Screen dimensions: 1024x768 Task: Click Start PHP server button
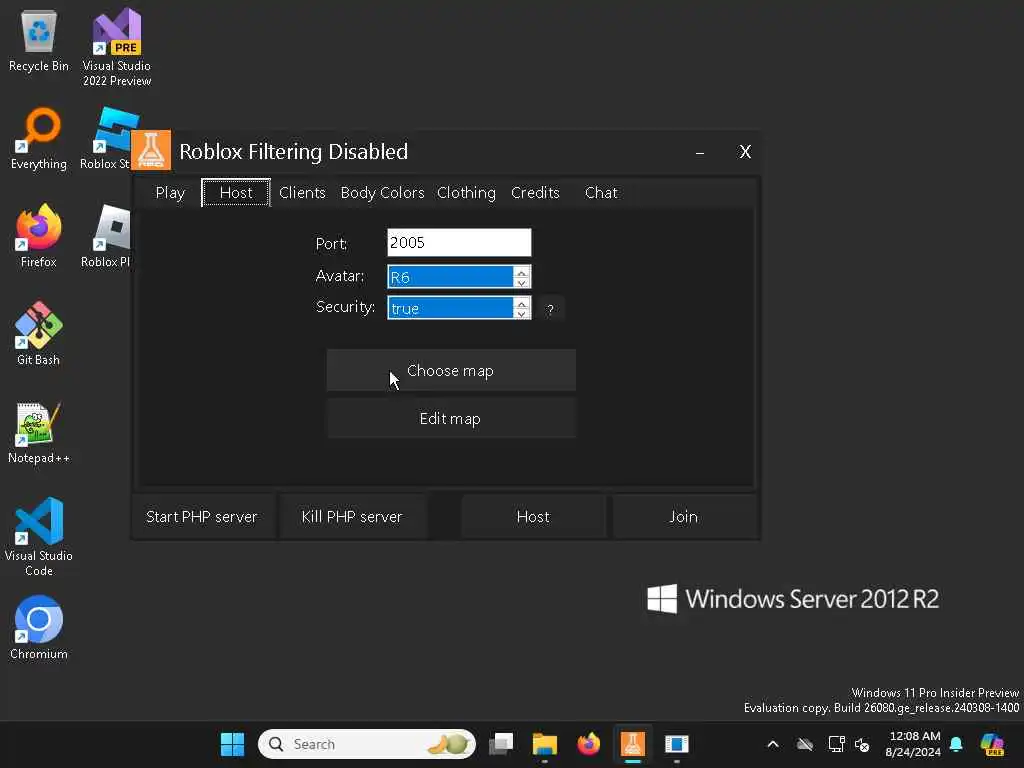(202, 517)
